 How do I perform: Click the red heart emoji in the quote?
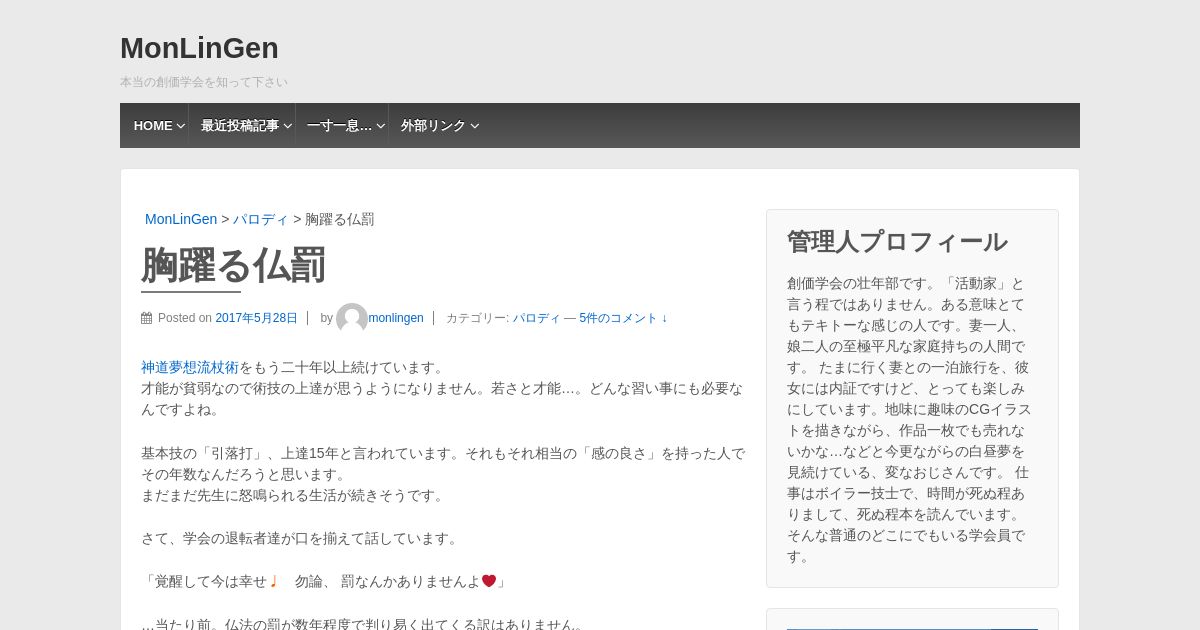(x=489, y=581)
